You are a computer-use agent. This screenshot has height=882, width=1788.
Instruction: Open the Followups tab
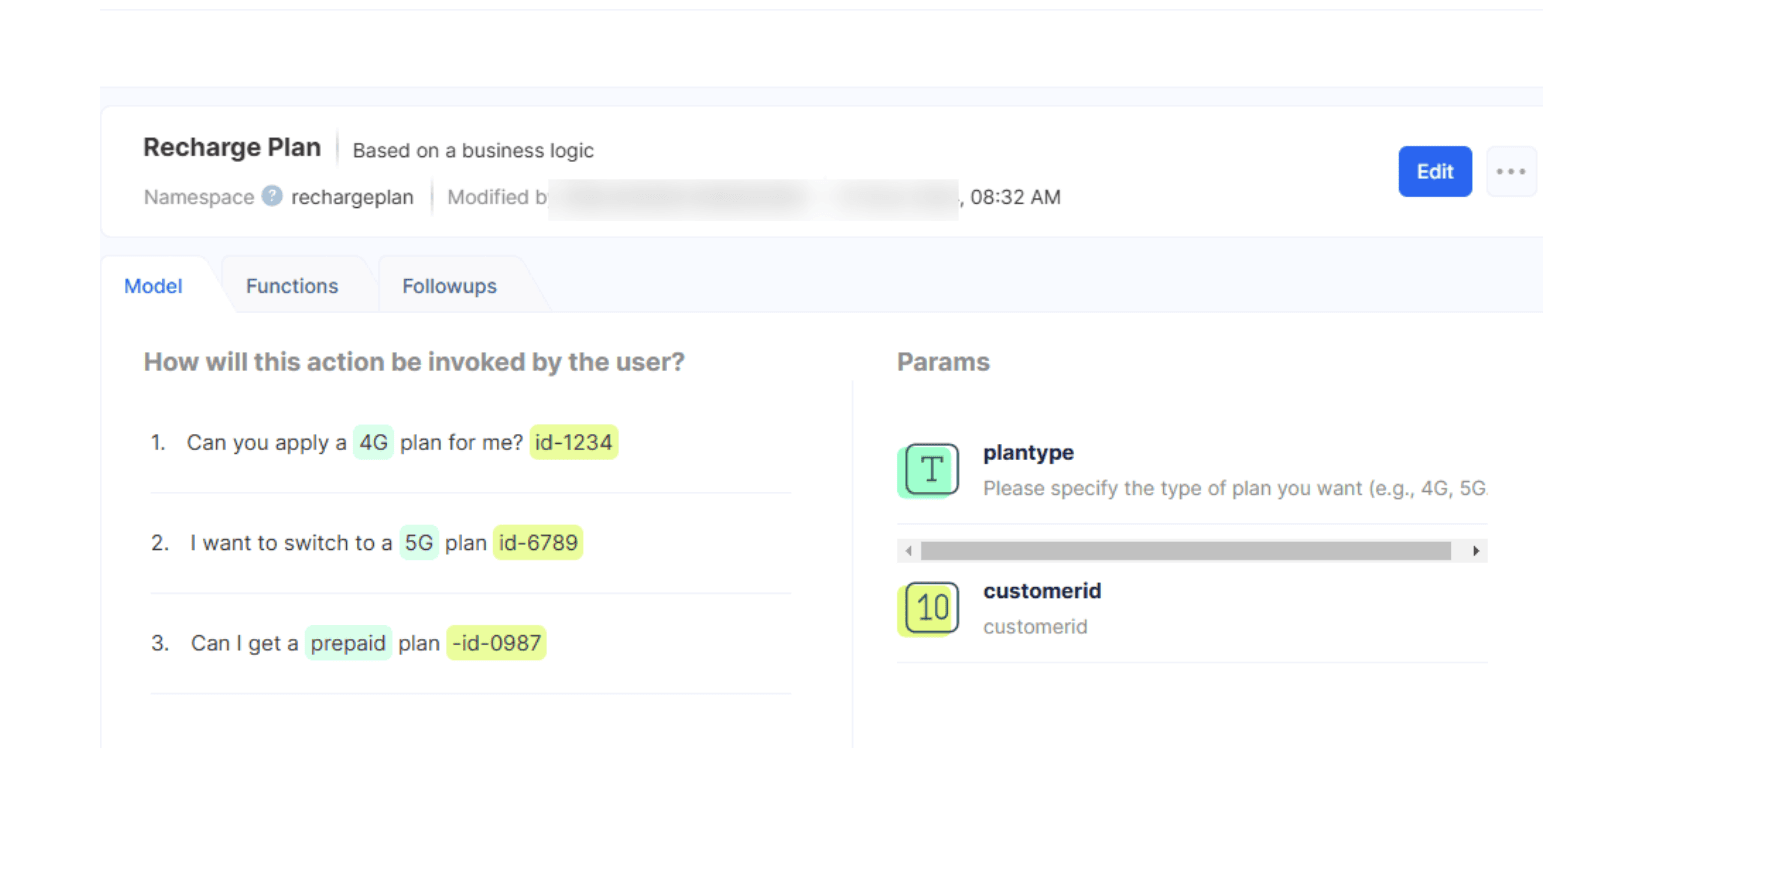pos(449,286)
